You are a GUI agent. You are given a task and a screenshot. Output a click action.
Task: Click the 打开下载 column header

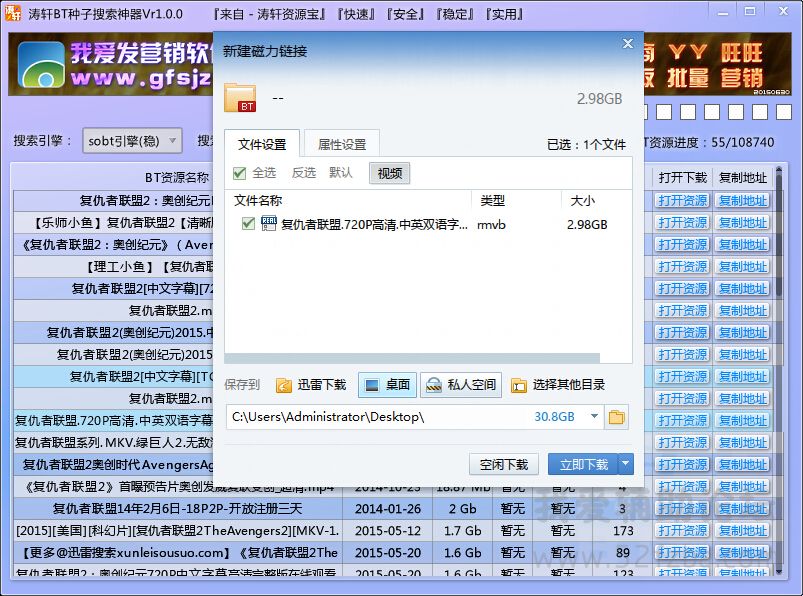683,178
